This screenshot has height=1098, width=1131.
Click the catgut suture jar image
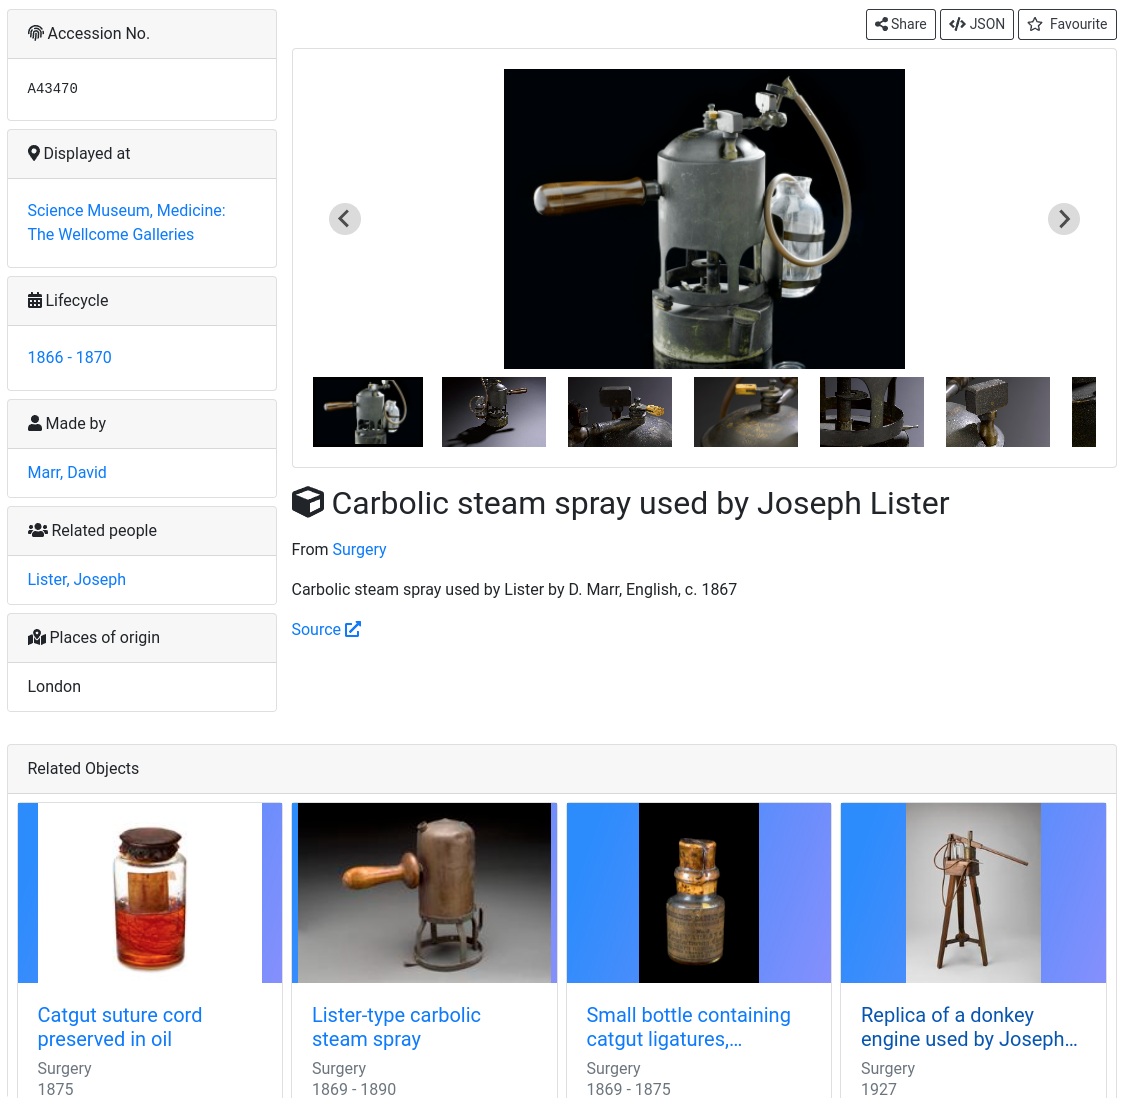coord(150,892)
